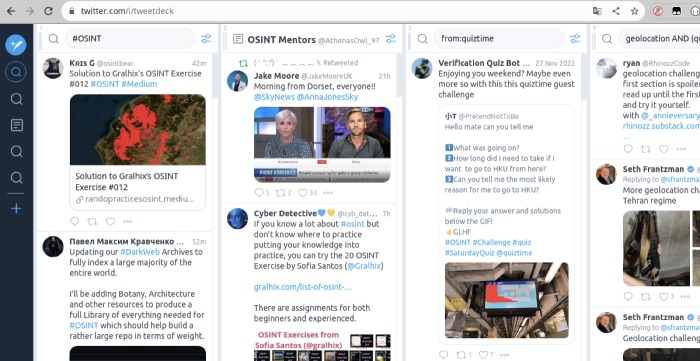Screen dimensions: 700x361
Task: Open the rhinozz.substack.com link
Action: tap(661, 126)
